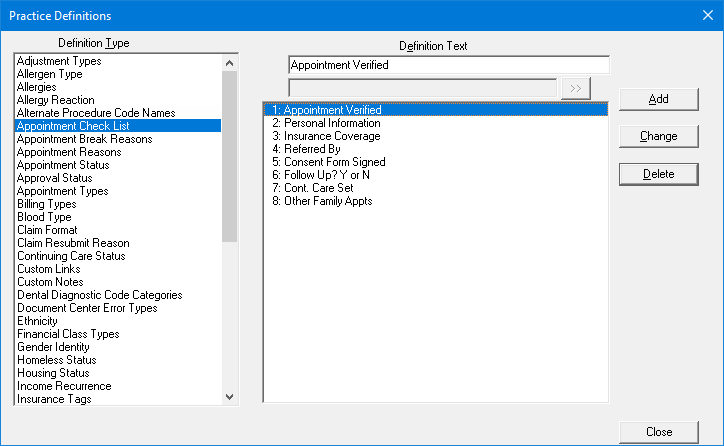Select Alternate Procedure Code Names
The height and width of the screenshot is (446, 724).
118,113
